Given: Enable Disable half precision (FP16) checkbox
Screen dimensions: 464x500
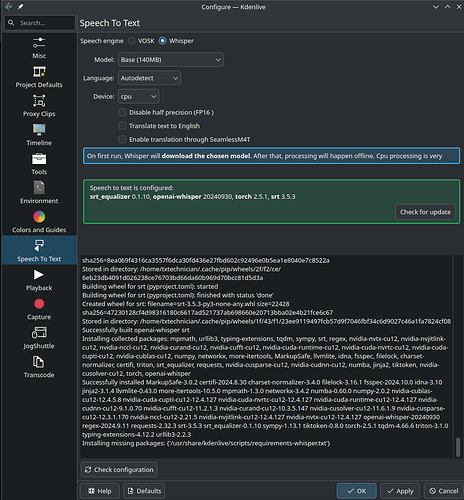Looking at the screenshot, I should pos(122,112).
